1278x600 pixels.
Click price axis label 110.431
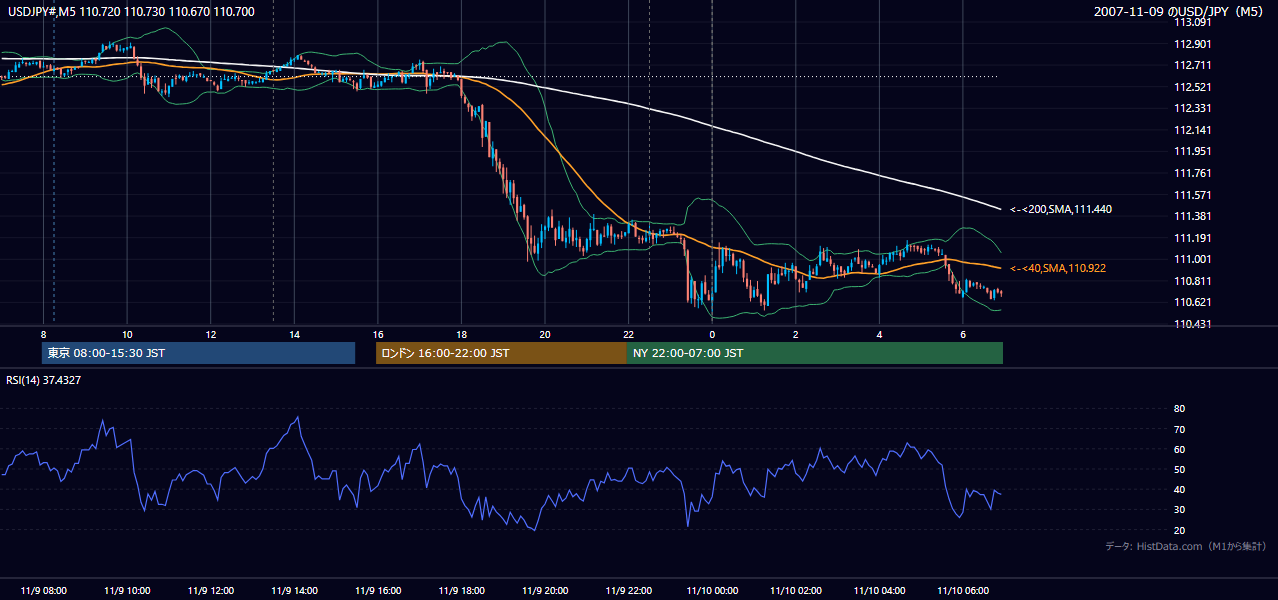(x=1191, y=324)
